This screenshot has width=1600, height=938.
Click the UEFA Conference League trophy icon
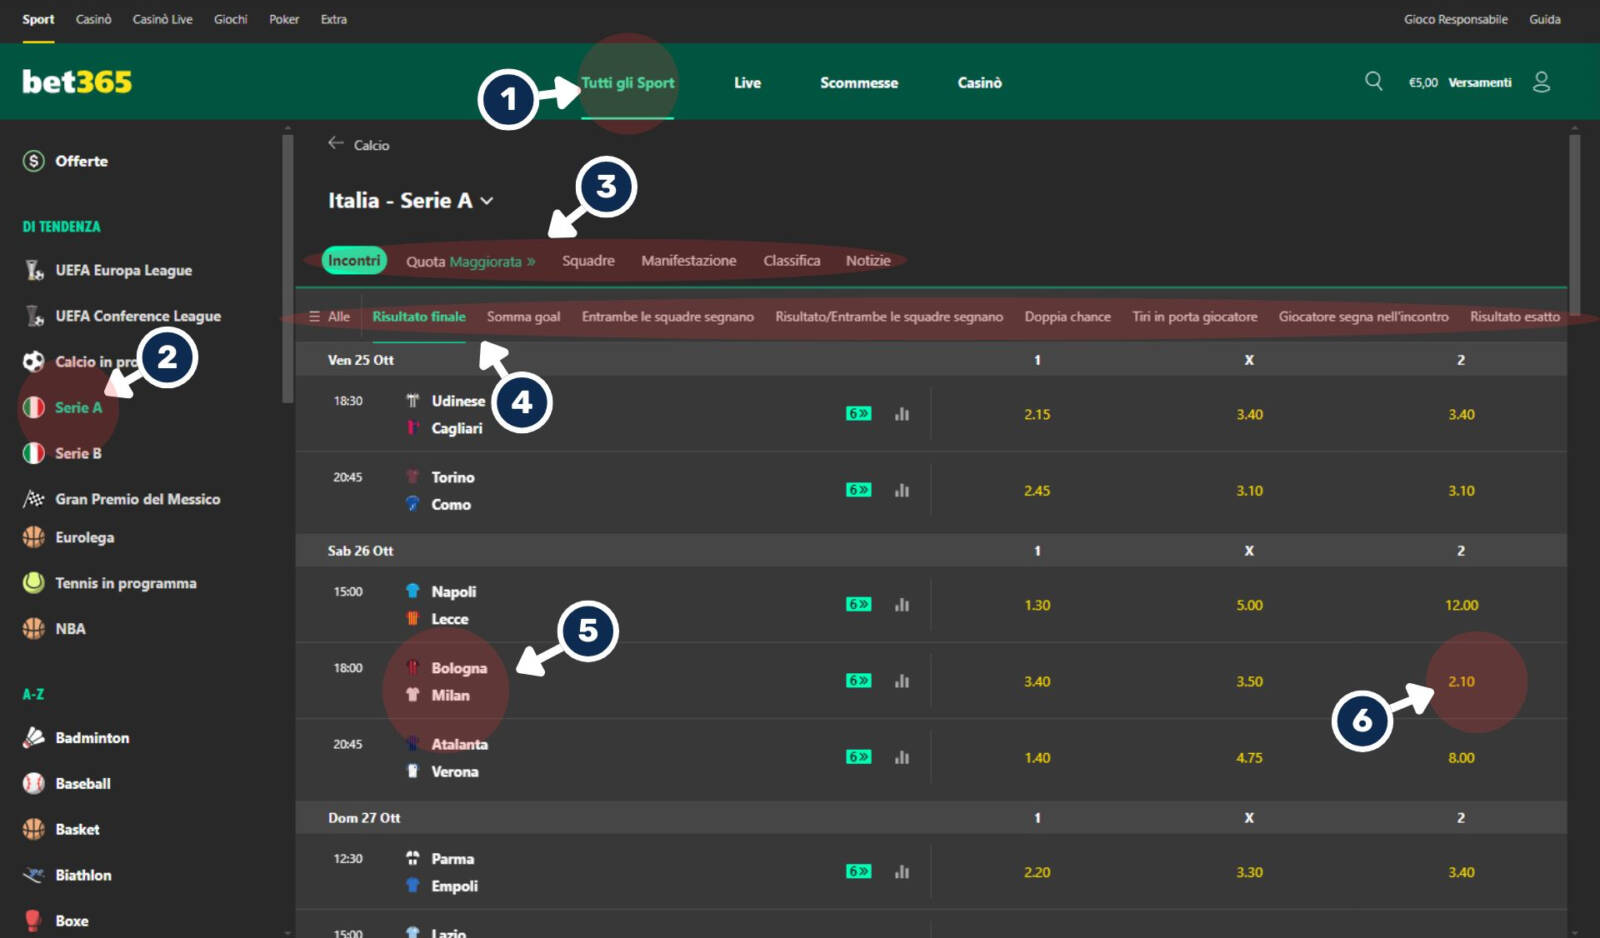click(34, 316)
